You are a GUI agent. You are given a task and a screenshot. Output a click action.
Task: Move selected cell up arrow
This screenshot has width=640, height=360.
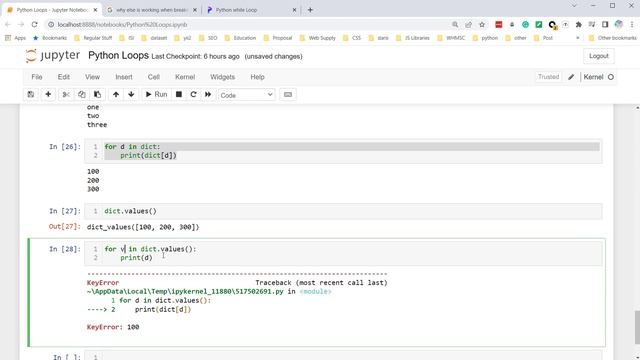(116, 95)
